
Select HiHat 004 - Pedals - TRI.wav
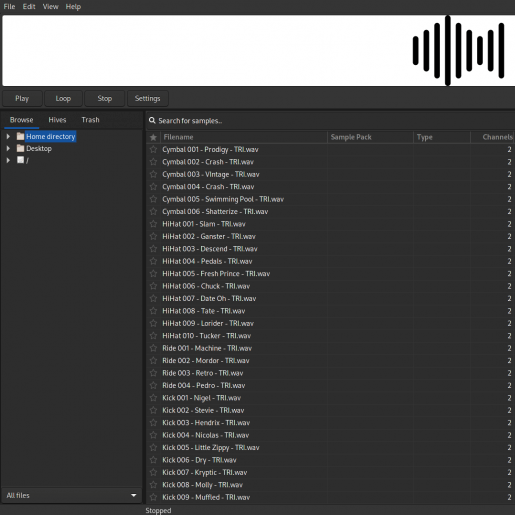click(207, 261)
